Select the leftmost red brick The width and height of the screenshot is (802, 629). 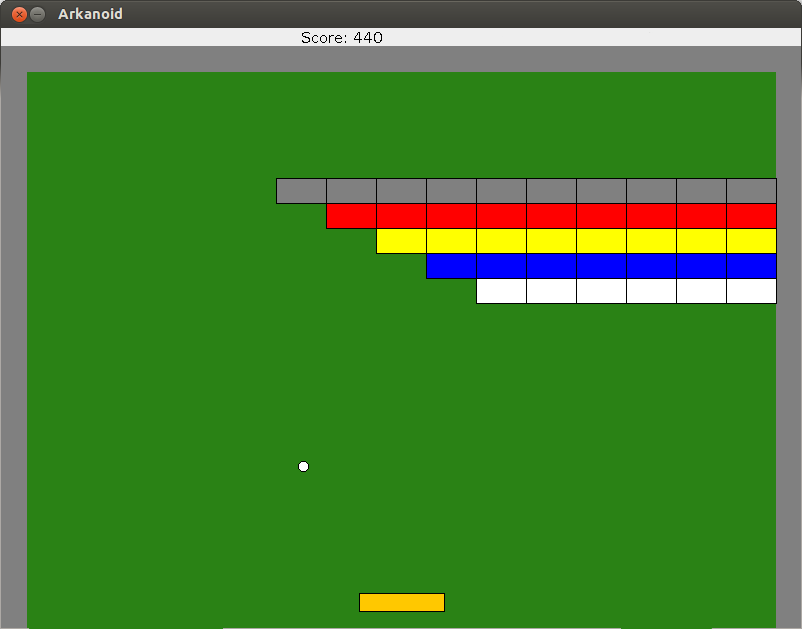click(351, 215)
